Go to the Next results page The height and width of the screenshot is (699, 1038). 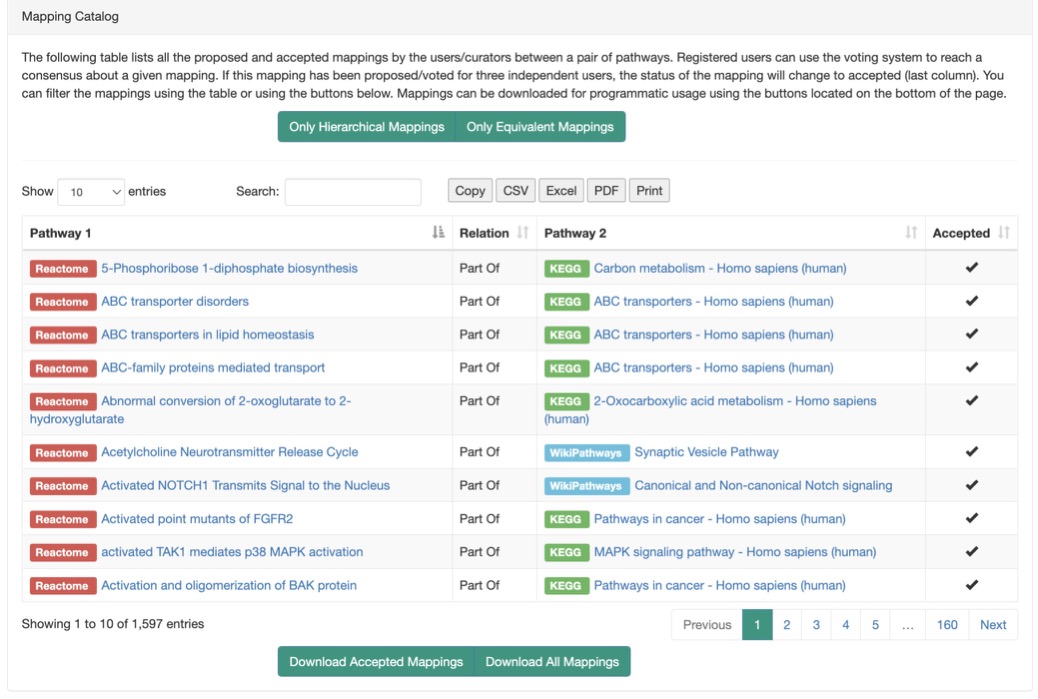pos(993,625)
